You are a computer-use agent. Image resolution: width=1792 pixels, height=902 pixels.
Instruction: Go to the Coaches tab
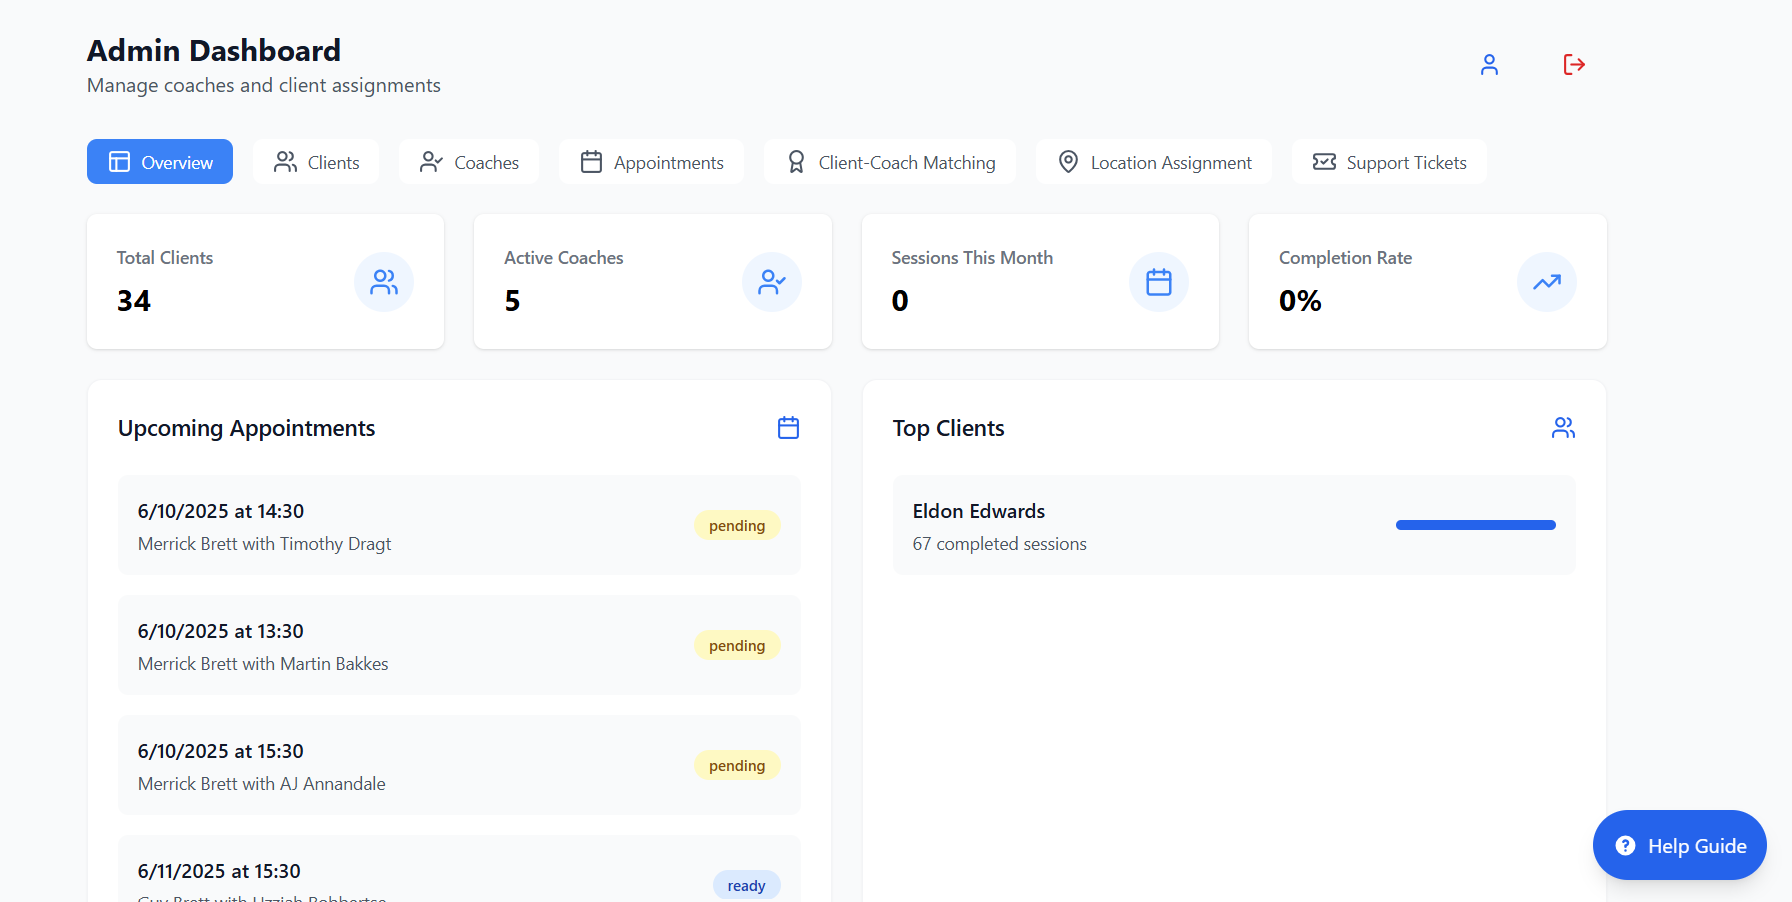469,162
